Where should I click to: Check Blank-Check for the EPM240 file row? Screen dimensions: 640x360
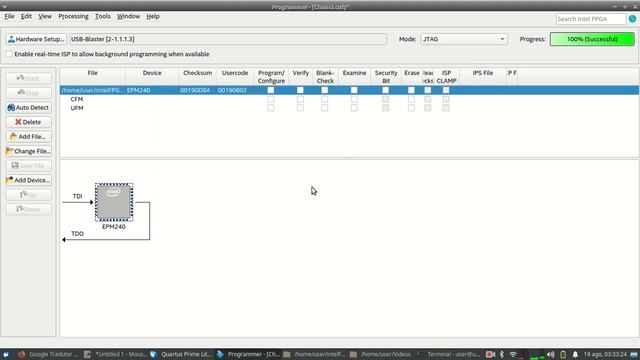[324, 90]
